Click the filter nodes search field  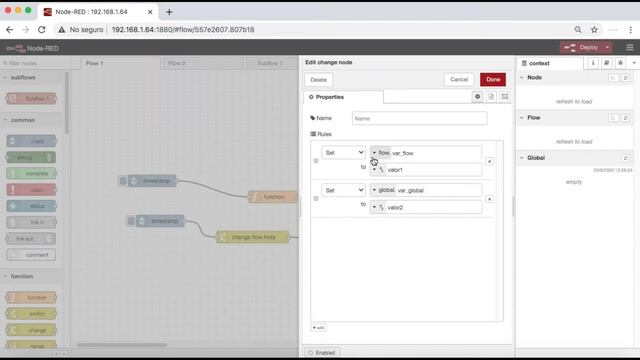click(34, 63)
